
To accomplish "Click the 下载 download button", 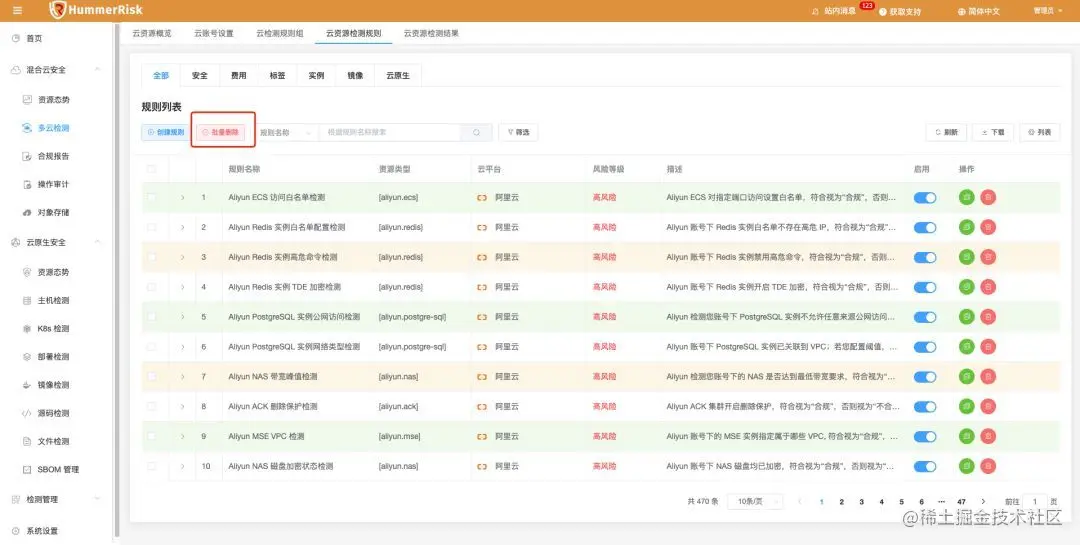I will click(x=993, y=132).
